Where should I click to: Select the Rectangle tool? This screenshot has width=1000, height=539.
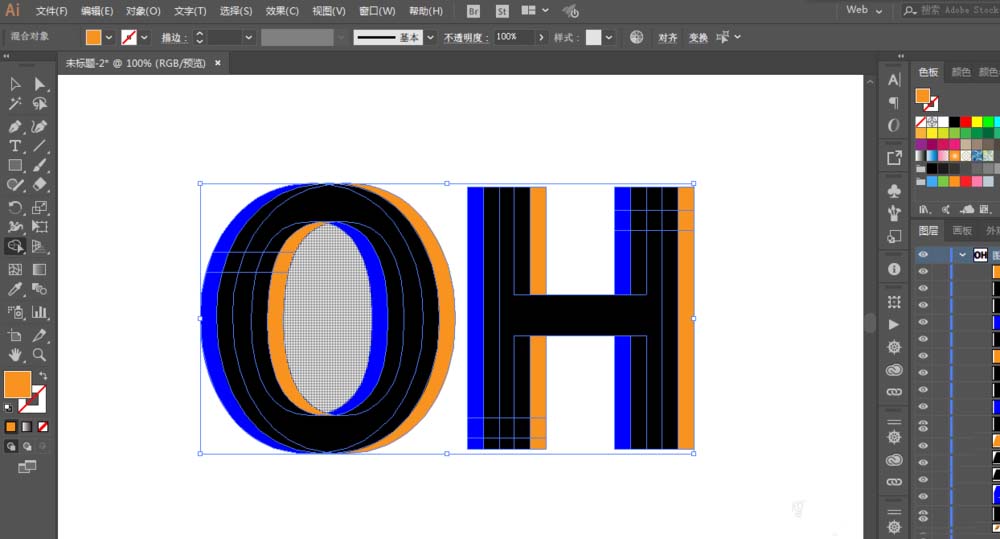15,165
